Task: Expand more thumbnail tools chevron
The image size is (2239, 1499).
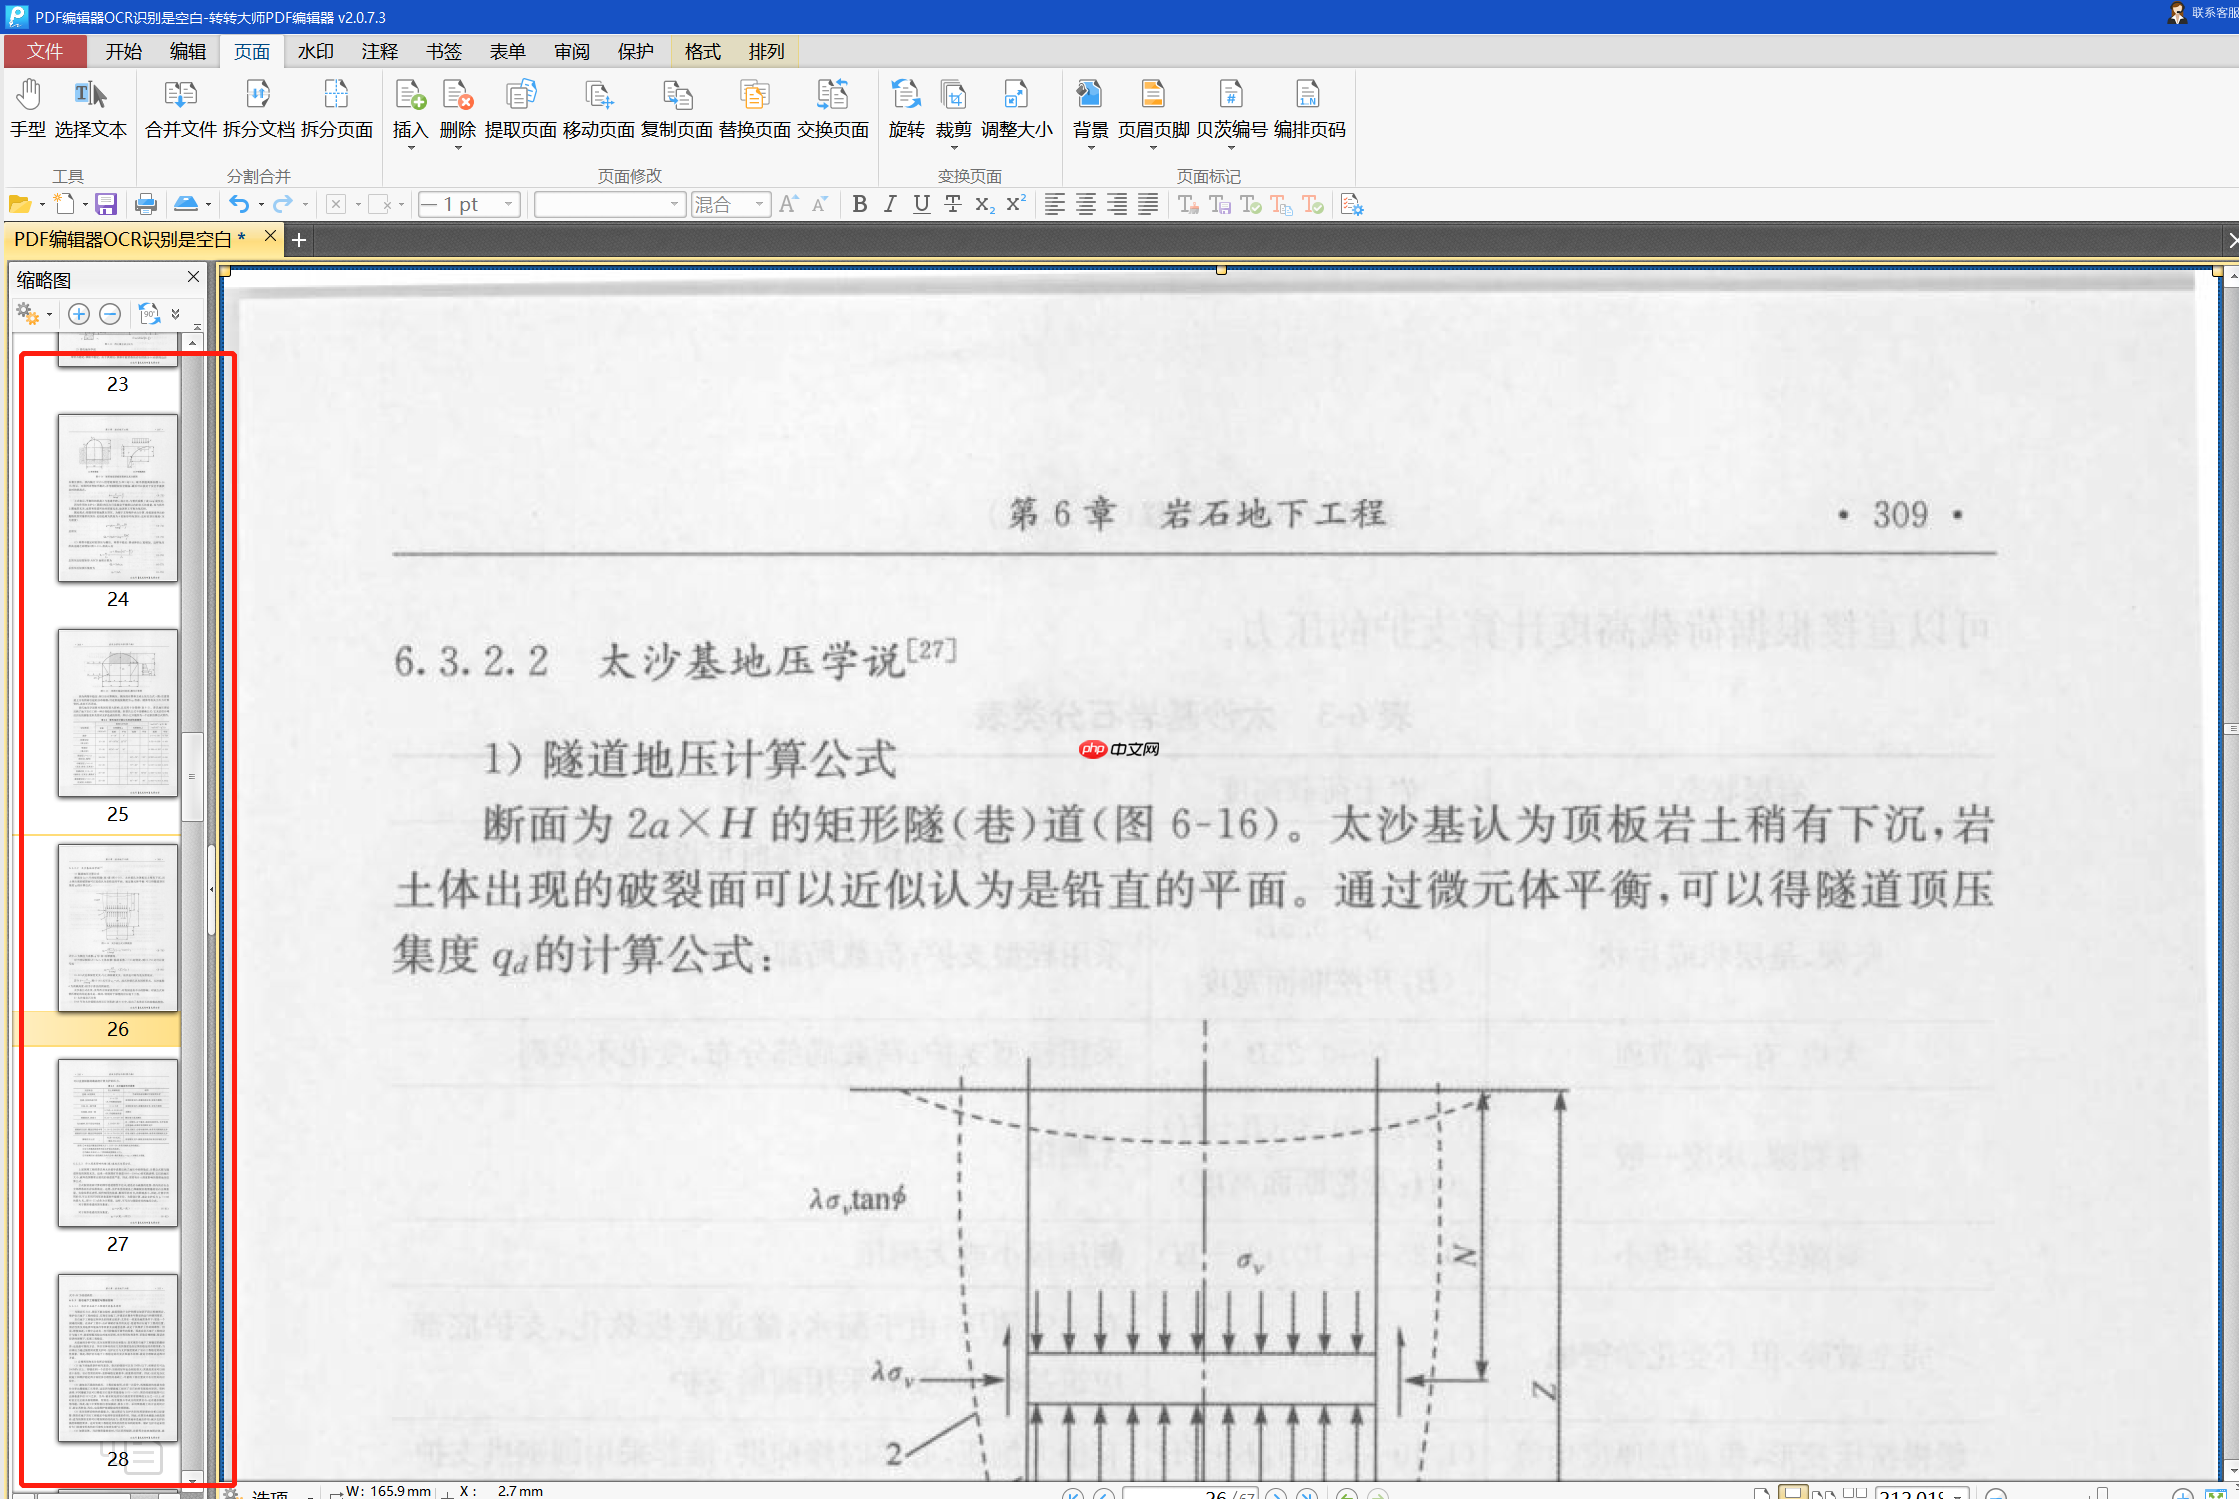Action: [176, 315]
